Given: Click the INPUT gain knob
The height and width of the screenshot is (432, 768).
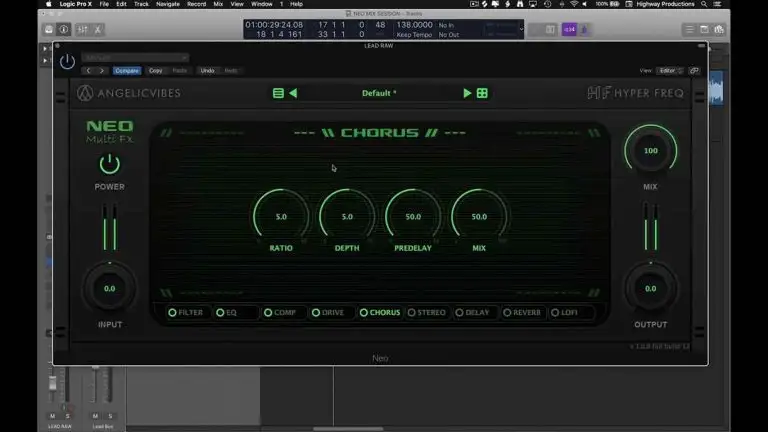Looking at the screenshot, I should point(109,288).
